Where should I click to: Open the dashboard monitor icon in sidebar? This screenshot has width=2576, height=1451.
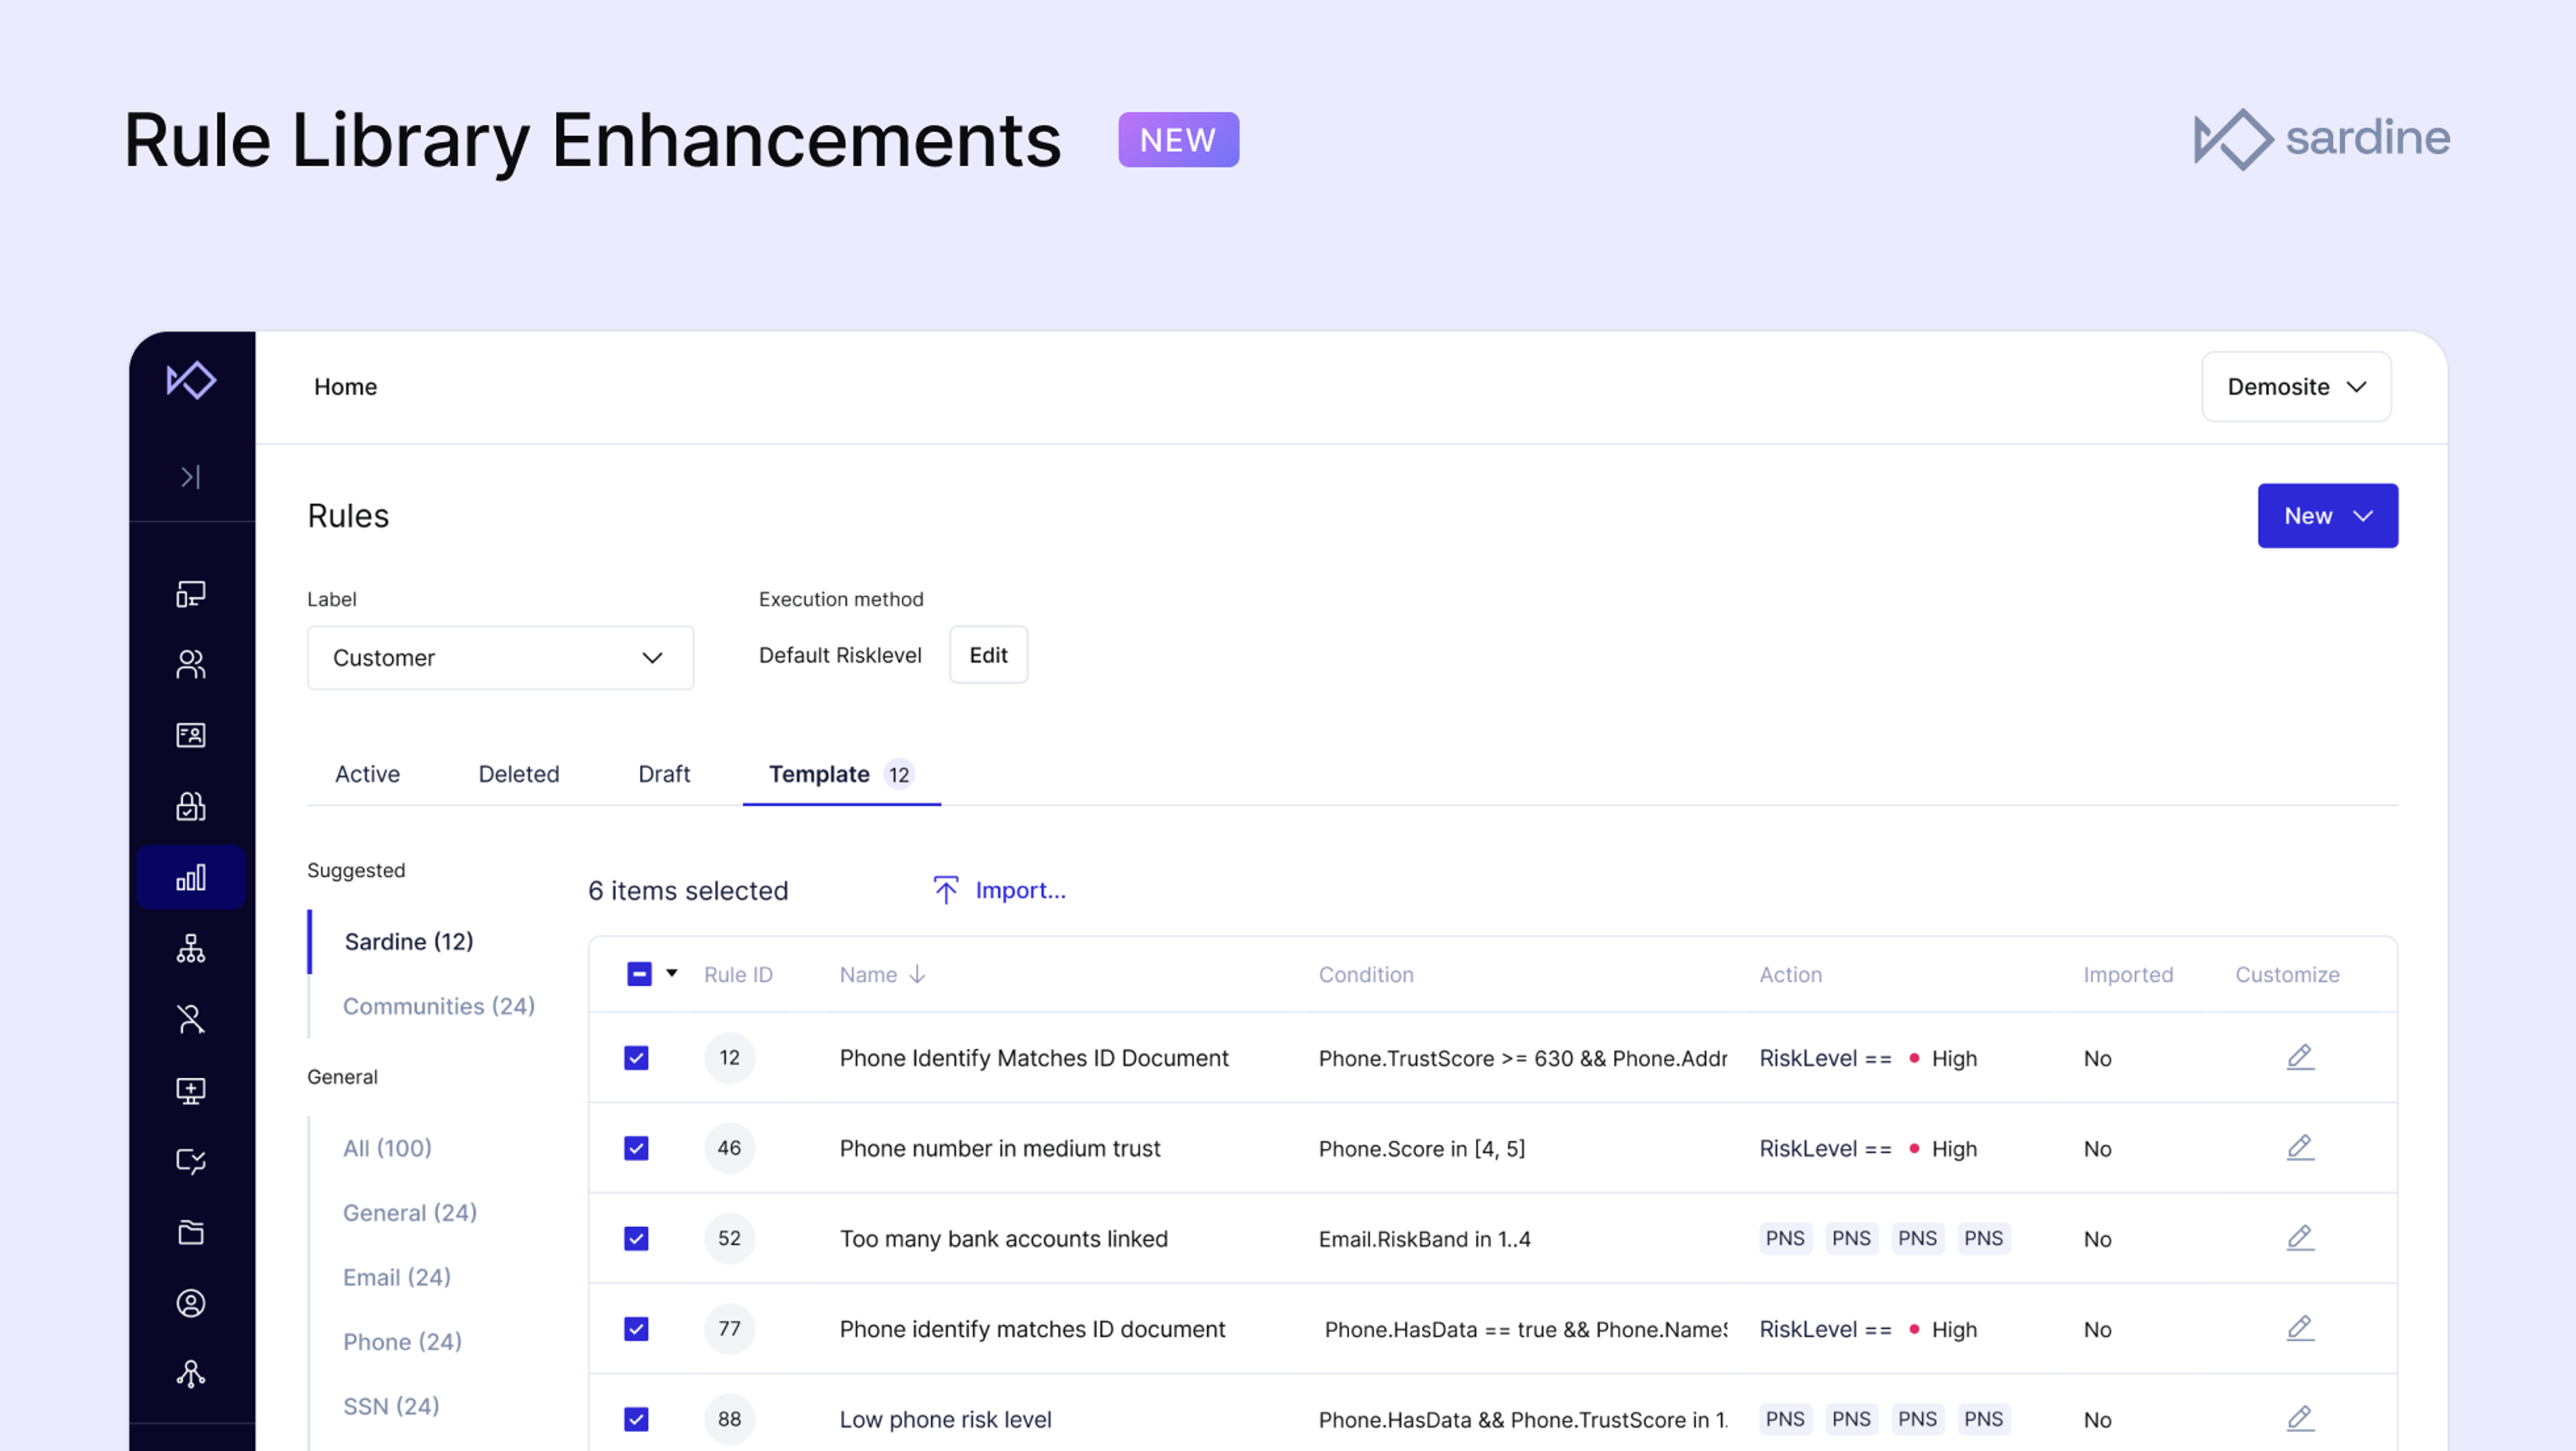(x=191, y=594)
